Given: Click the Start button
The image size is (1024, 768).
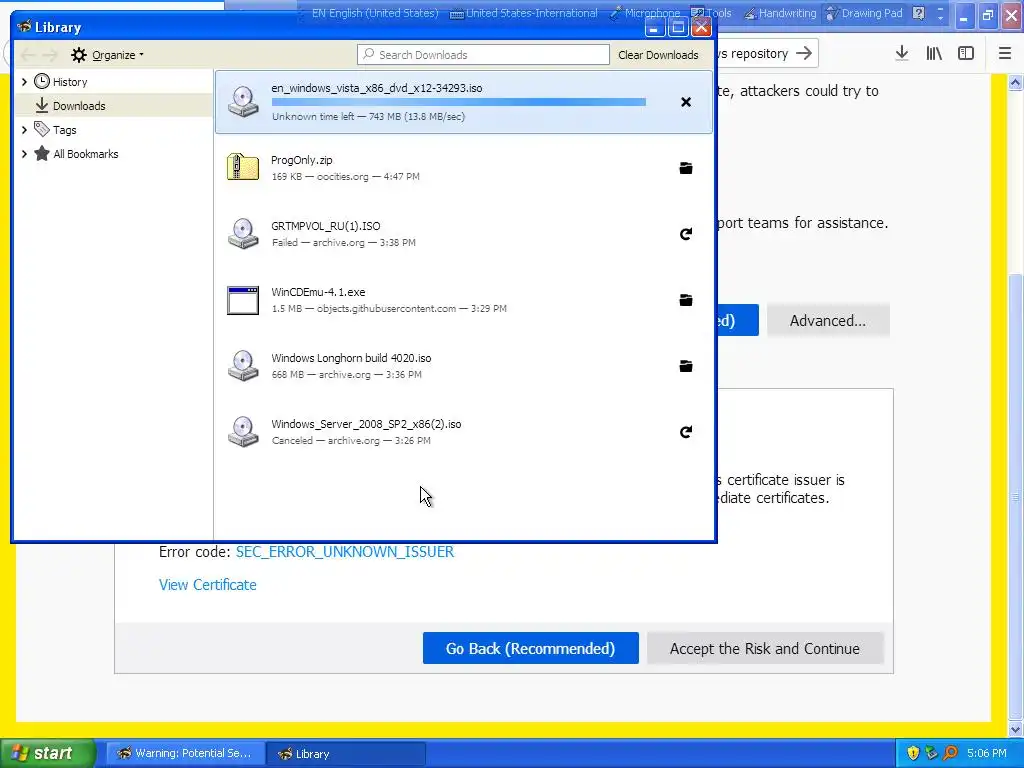Looking at the screenshot, I should 48,753.
